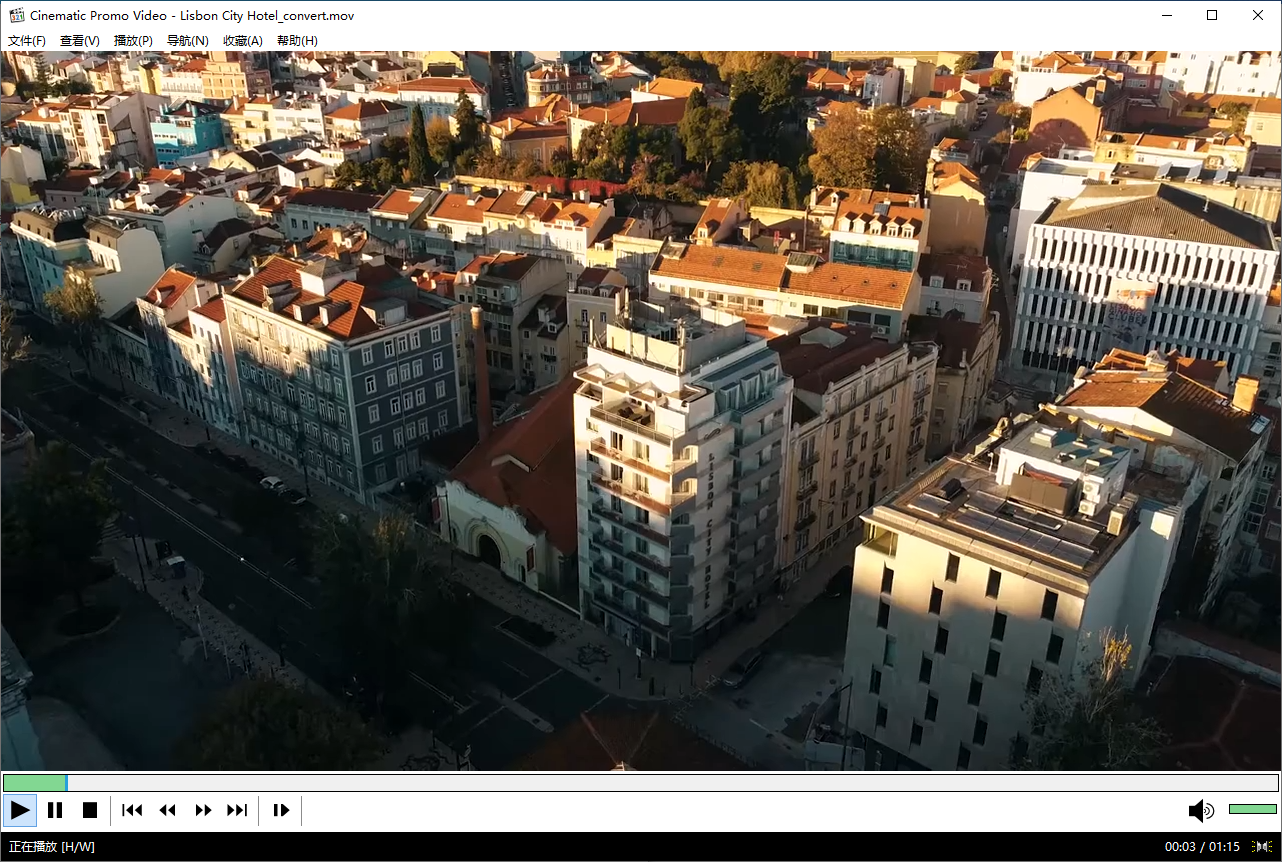Pause the video playback

(55, 810)
